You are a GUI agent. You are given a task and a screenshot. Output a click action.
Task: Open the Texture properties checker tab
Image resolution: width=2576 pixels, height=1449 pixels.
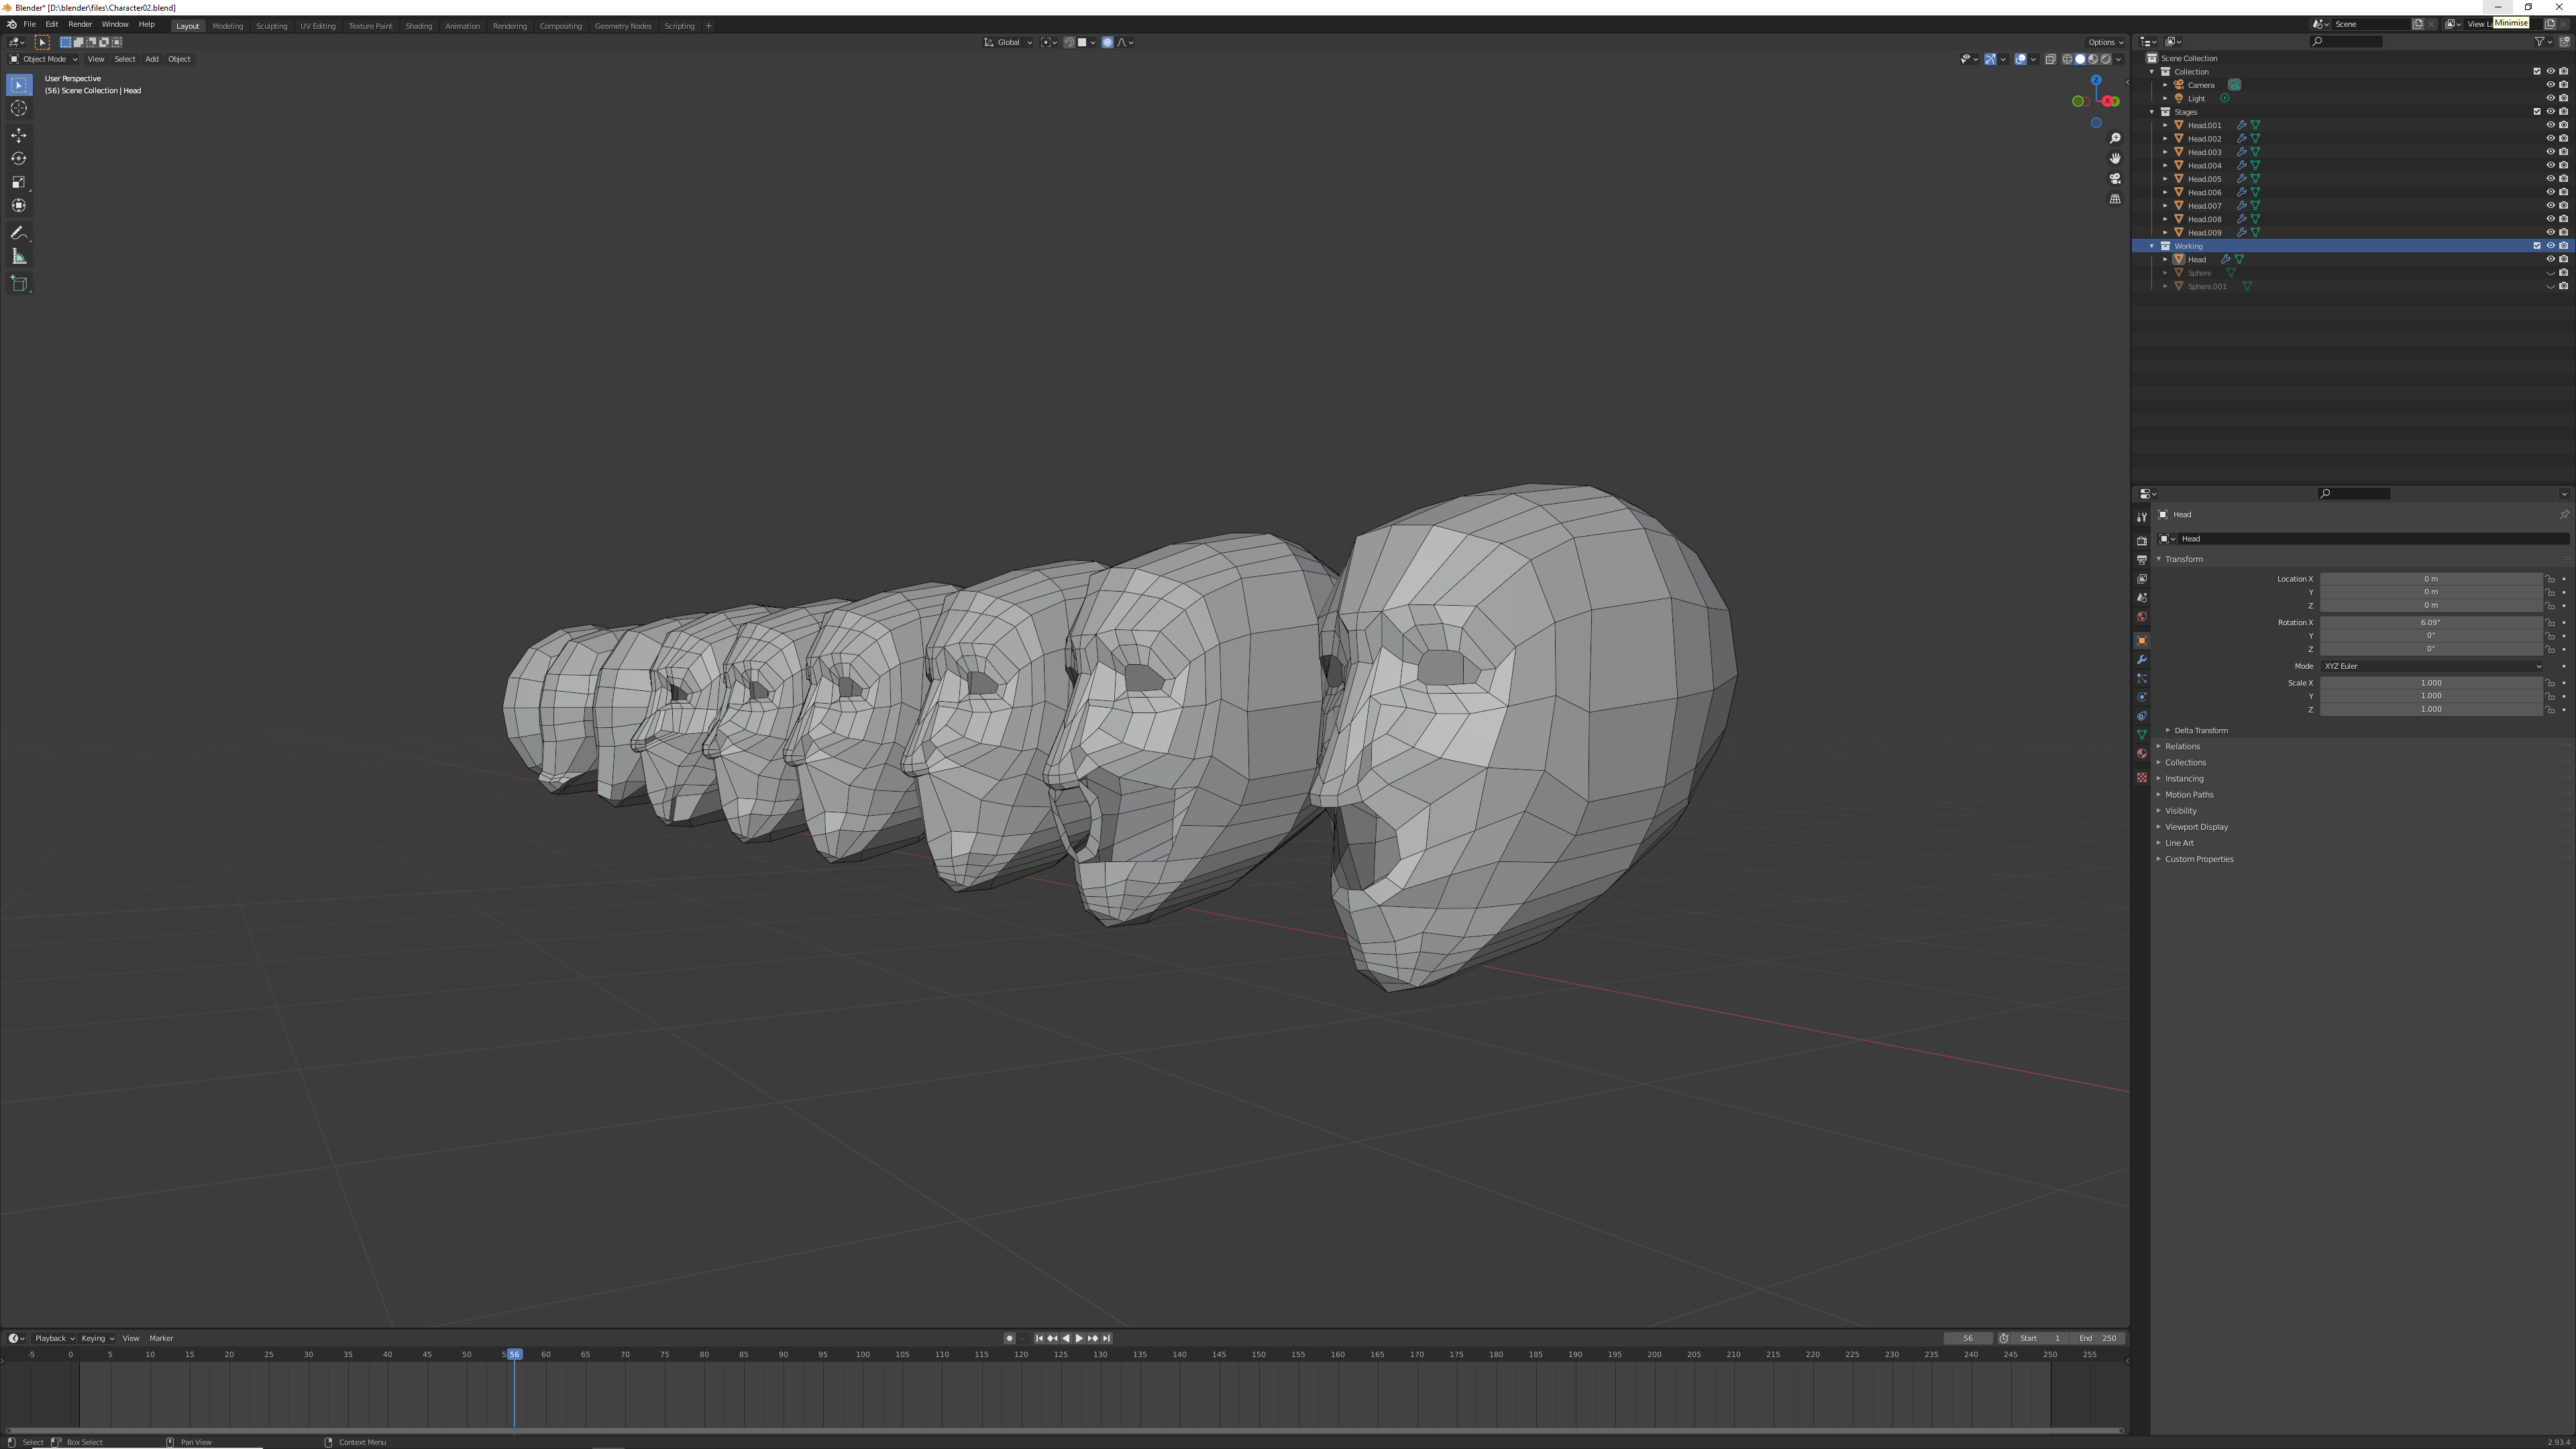coord(2142,777)
